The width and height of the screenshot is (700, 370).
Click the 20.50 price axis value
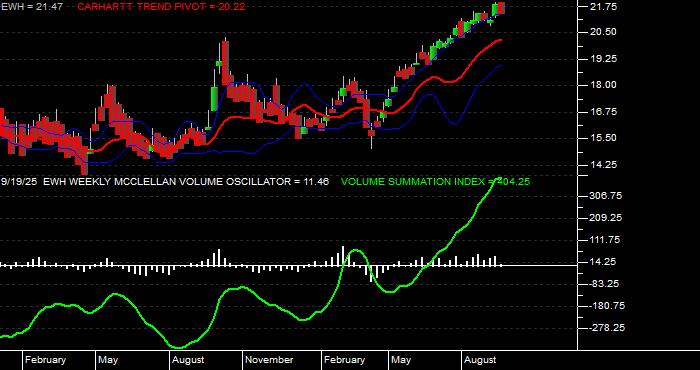[x=603, y=32]
